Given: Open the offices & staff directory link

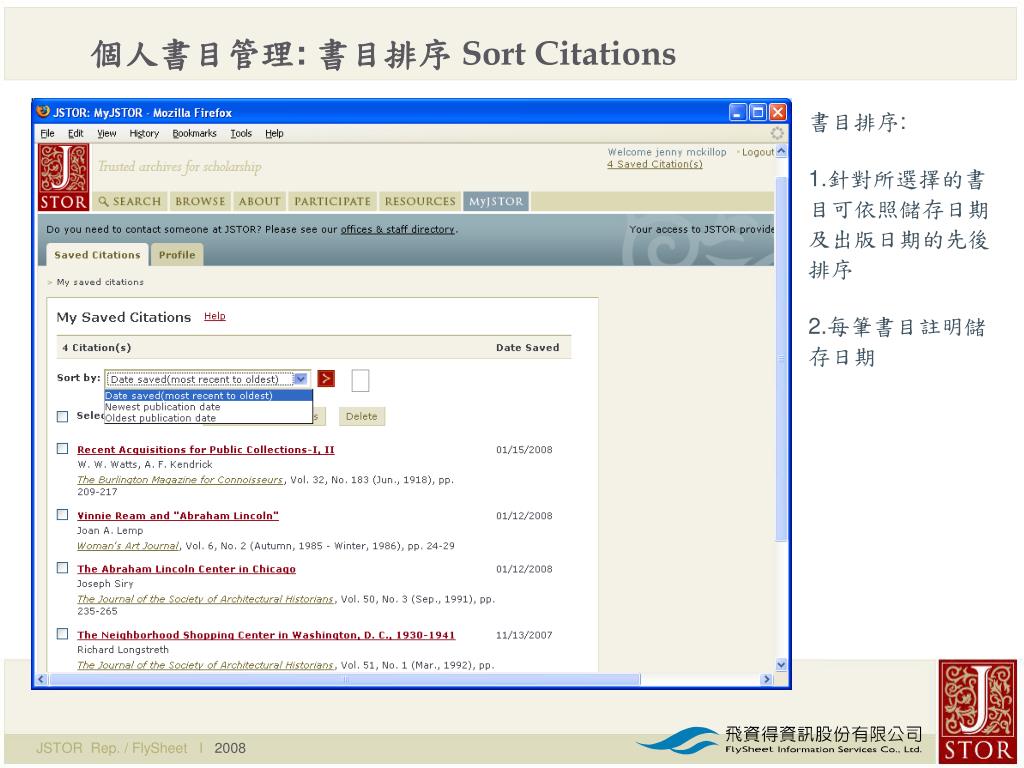Looking at the screenshot, I should tap(398, 229).
